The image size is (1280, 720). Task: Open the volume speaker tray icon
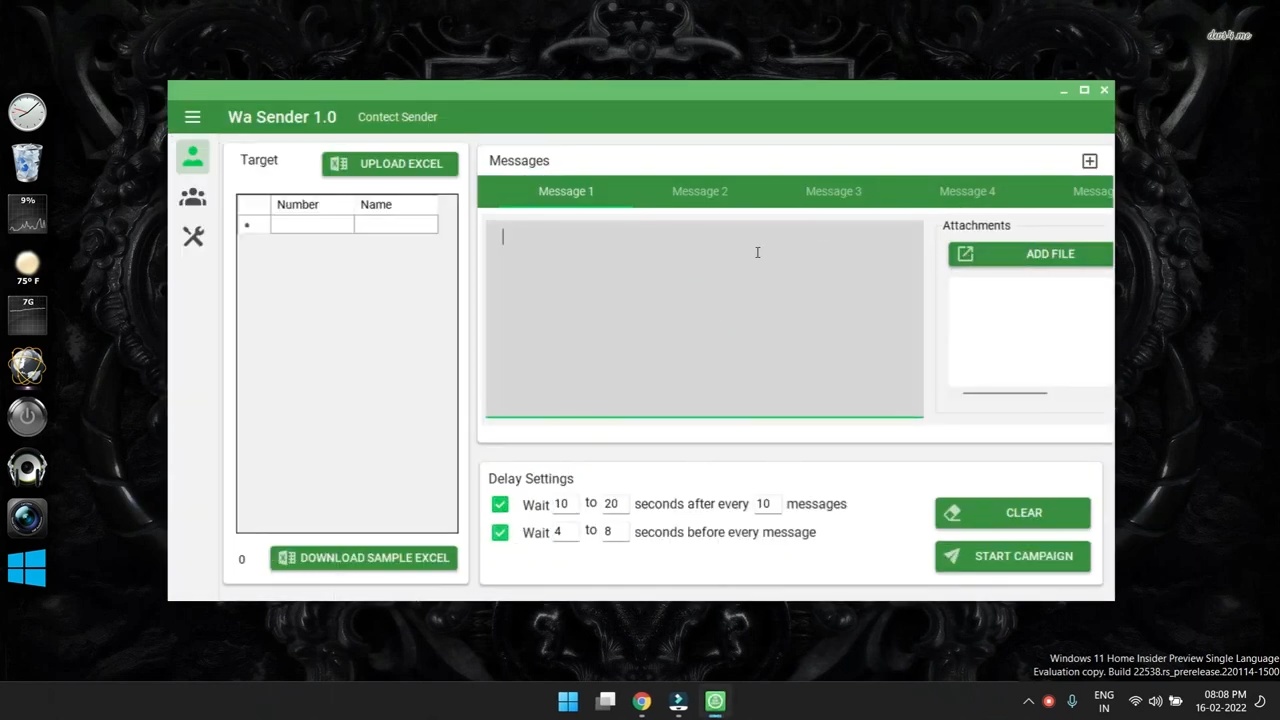pos(1155,701)
